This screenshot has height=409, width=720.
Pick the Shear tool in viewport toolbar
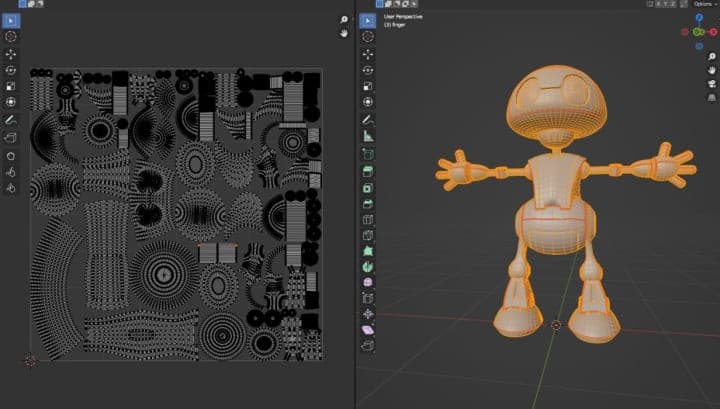click(x=367, y=329)
